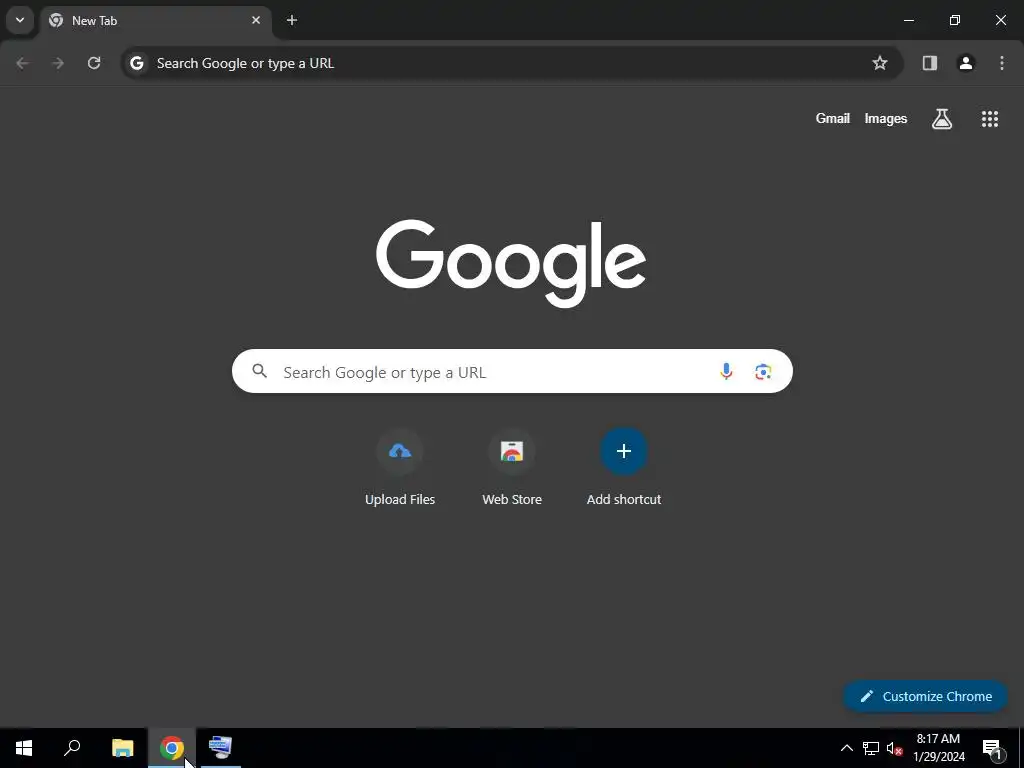This screenshot has height=768, width=1024.
Task: Toggle the Chrome side panel
Action: [930, 63]
